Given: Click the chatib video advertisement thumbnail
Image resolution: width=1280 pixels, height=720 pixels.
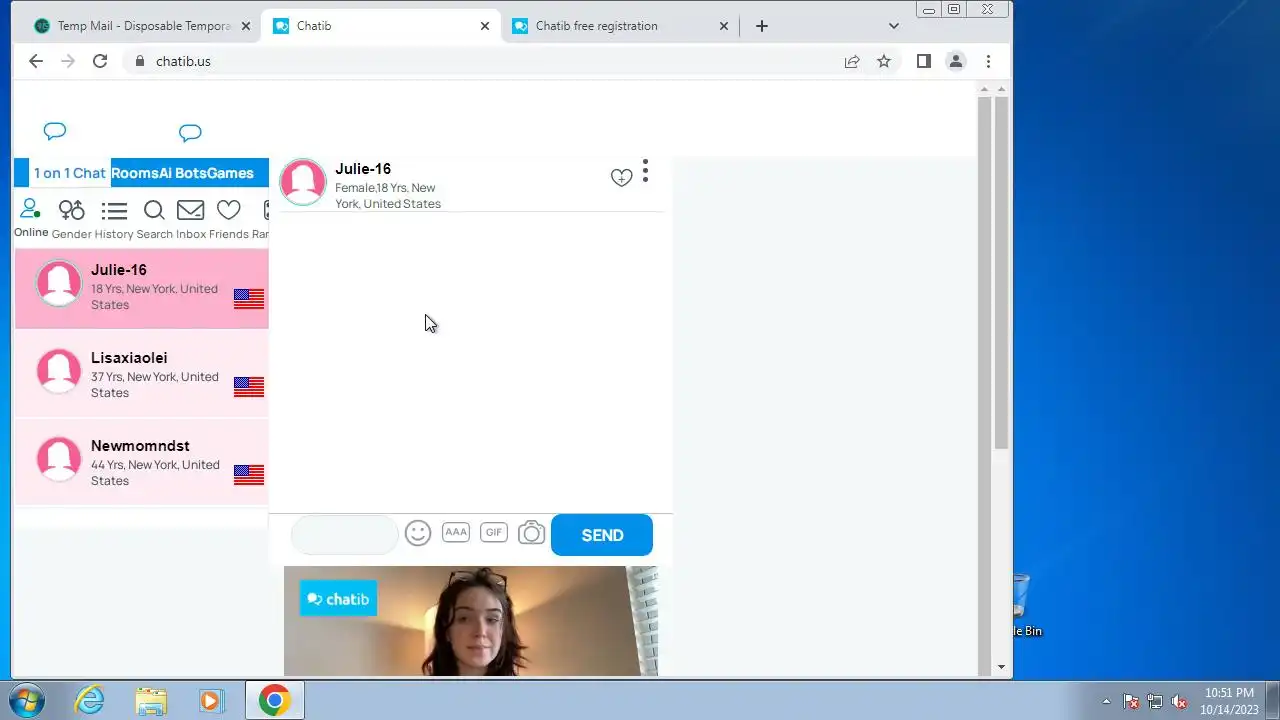Looking at the screenshot, I should click(x=471, y=621).
